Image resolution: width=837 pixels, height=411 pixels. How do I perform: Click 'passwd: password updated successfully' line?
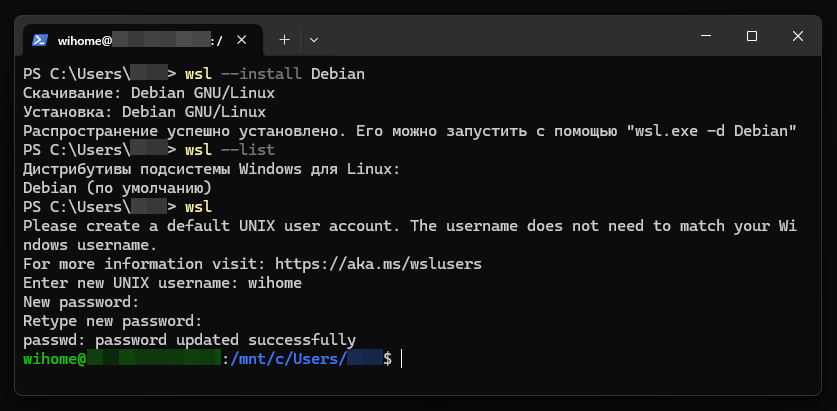click(189, 340)
